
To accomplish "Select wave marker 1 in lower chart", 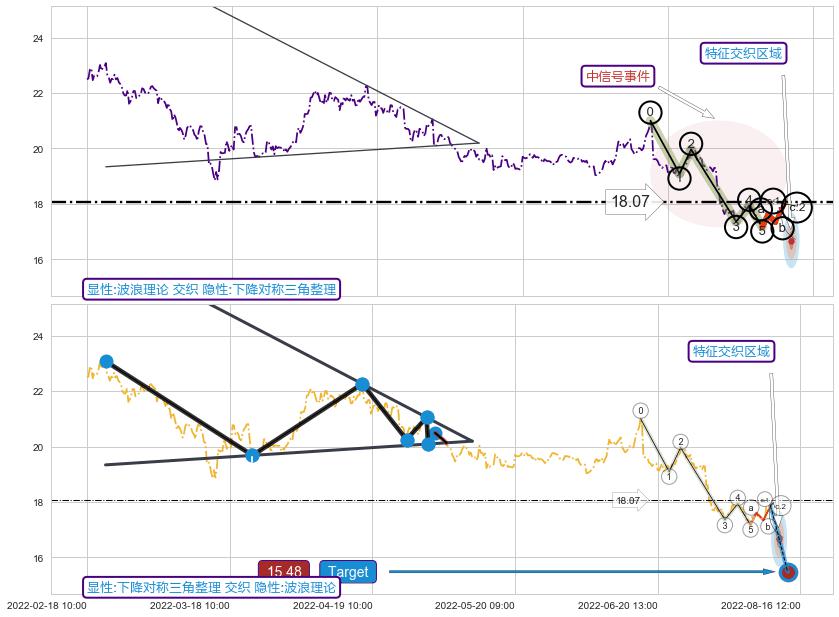I will (669, 477).
